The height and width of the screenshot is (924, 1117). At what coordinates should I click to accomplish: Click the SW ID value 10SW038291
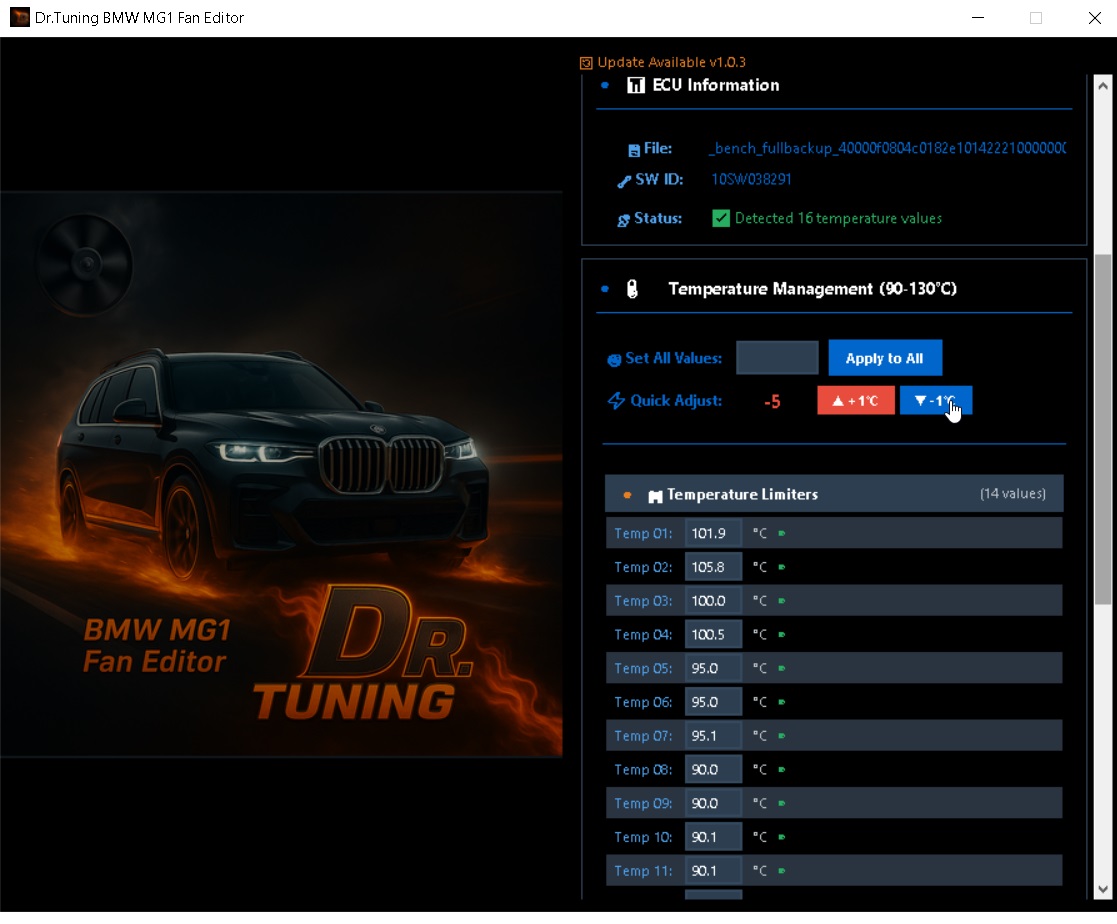(751, 179)
